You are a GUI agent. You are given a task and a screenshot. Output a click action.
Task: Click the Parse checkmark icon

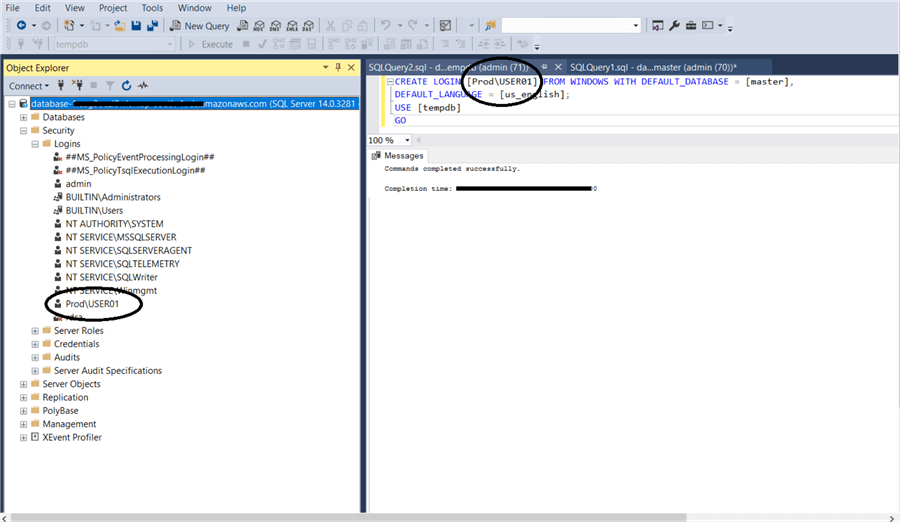pyautogui.click(x=262, y=44)
